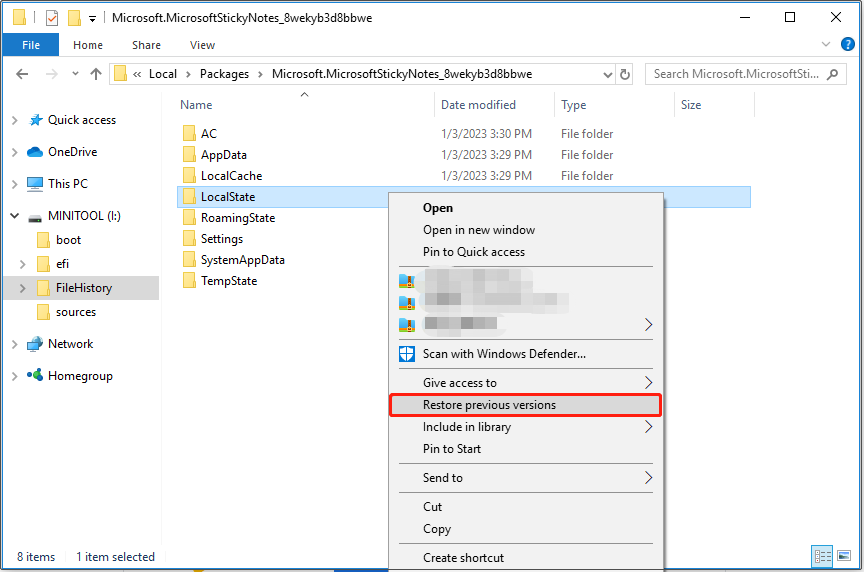The width and height of the screenshot is (864, 572).
Task: Click the TempState folder icon
Action: (189, 280)
